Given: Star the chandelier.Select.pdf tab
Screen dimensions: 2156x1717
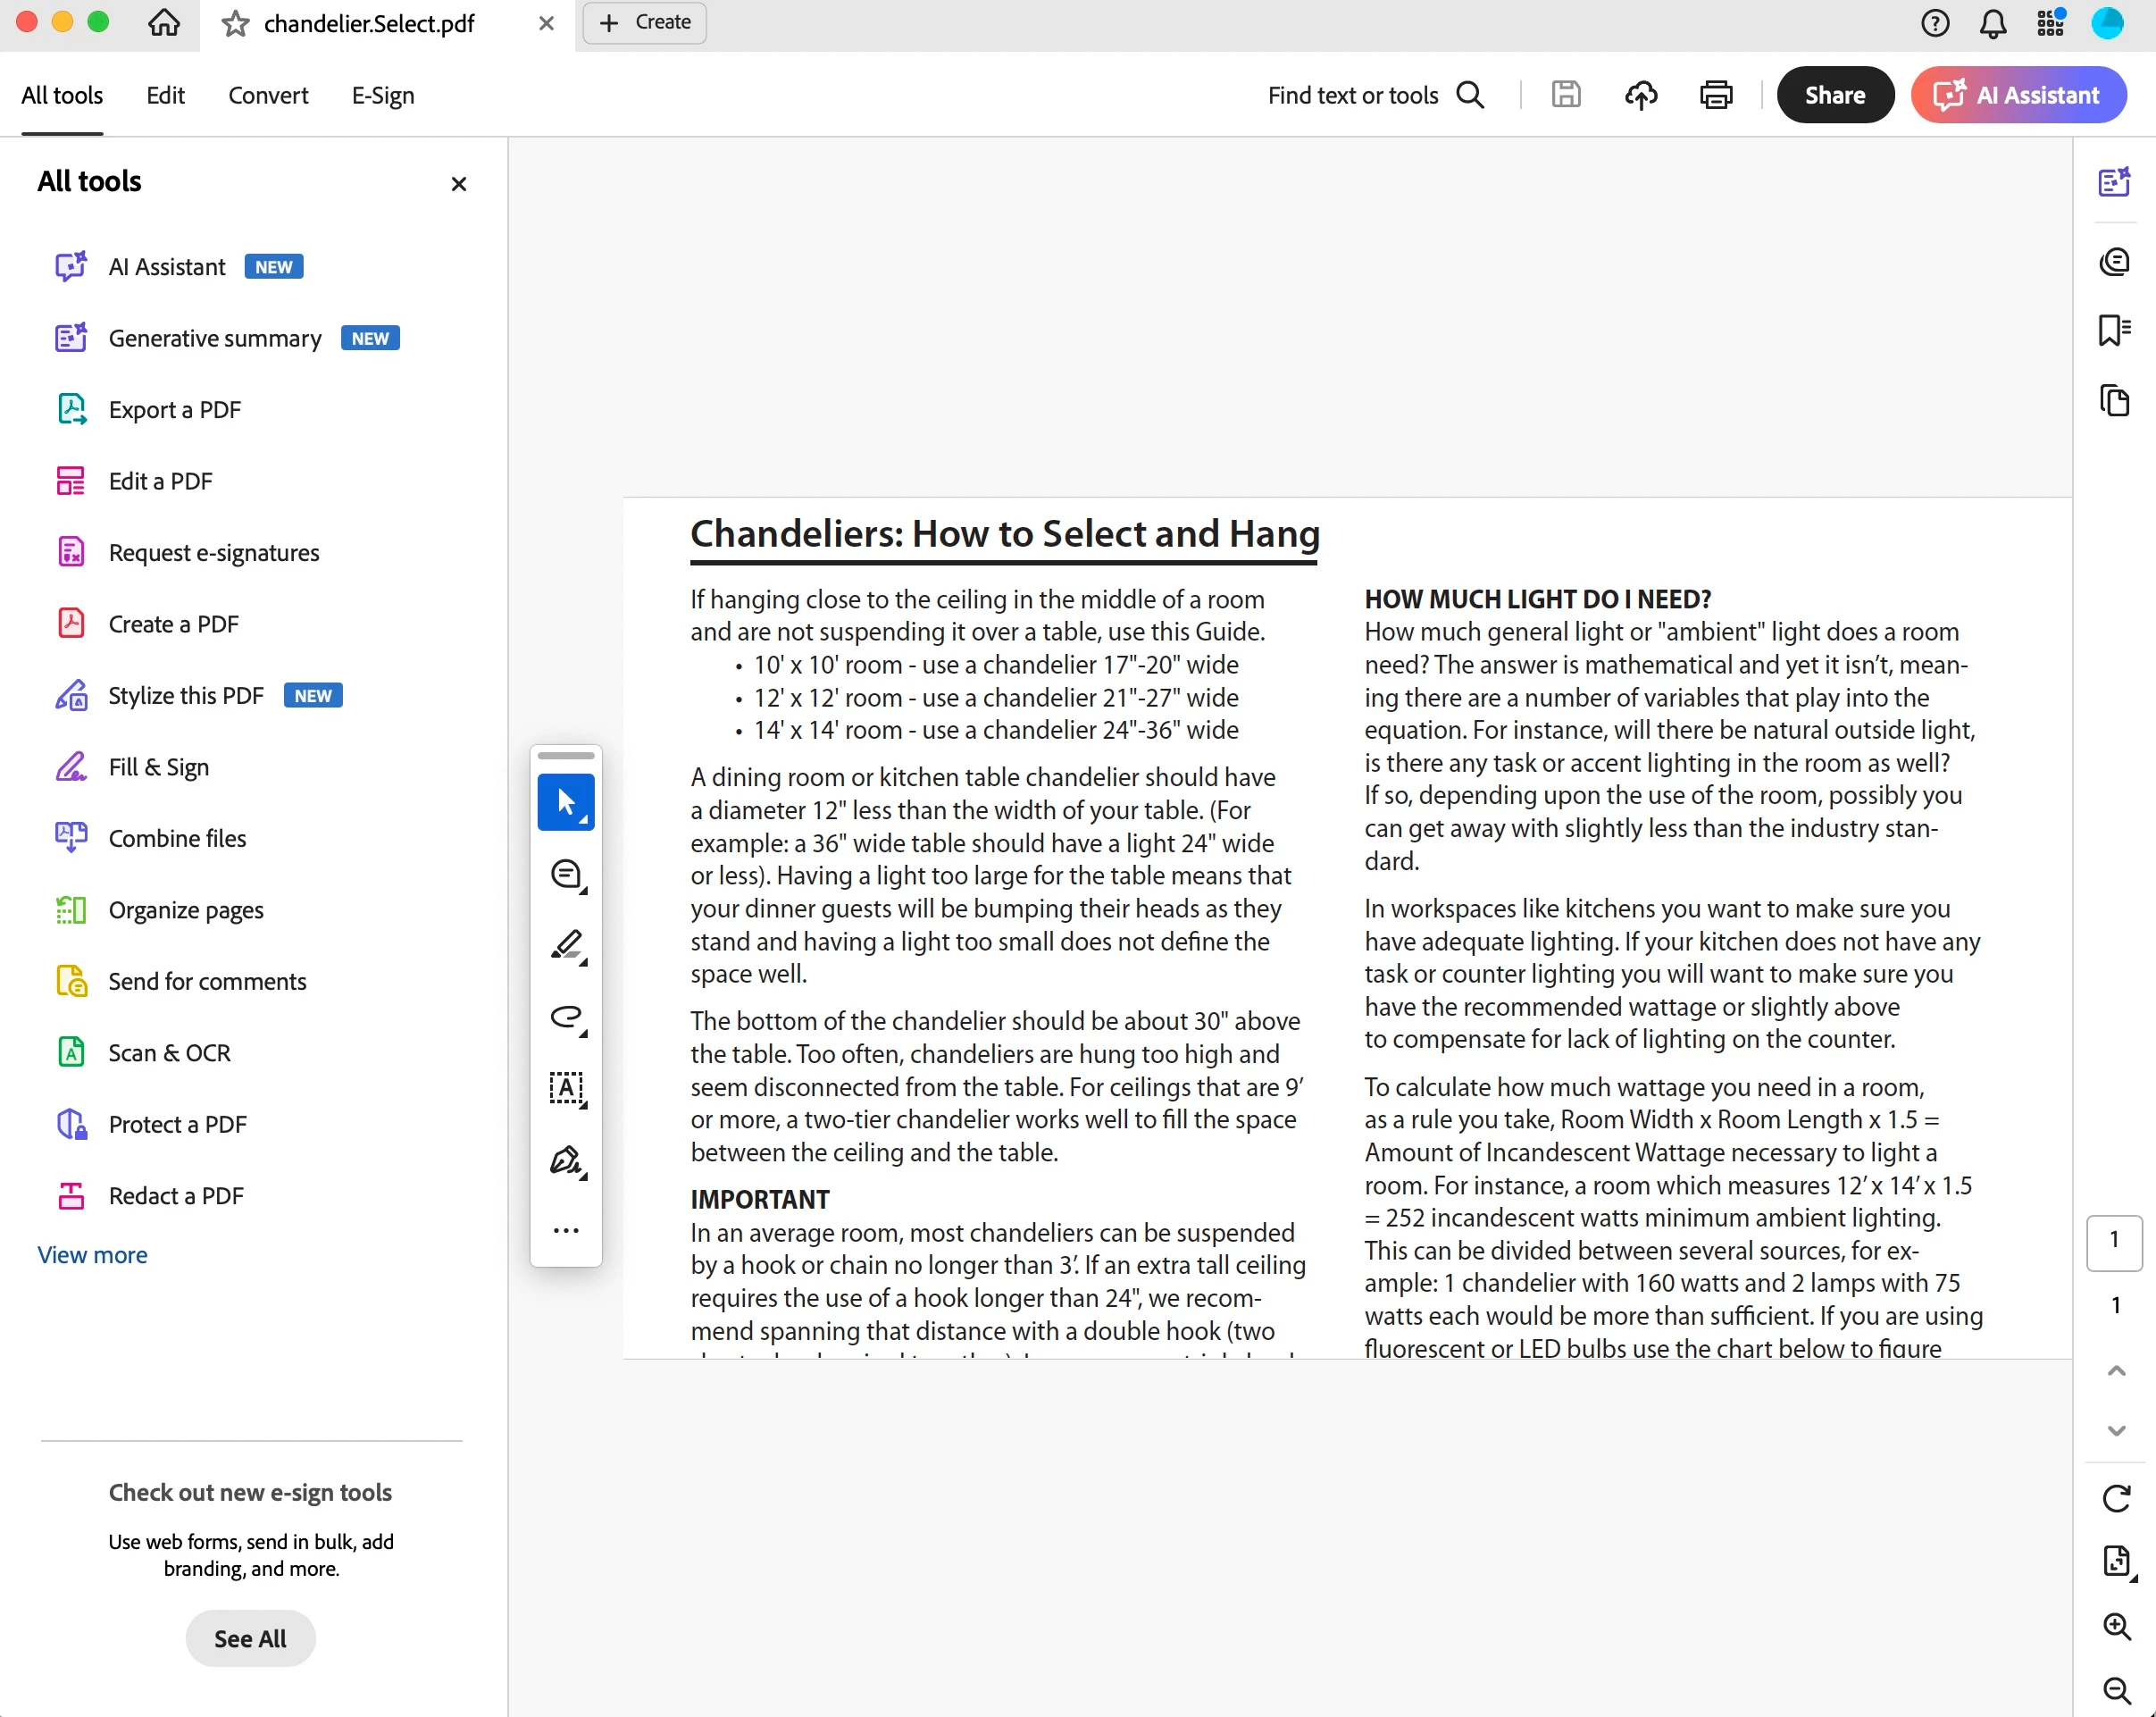Looking at the screenshot, I should [236, 23].
